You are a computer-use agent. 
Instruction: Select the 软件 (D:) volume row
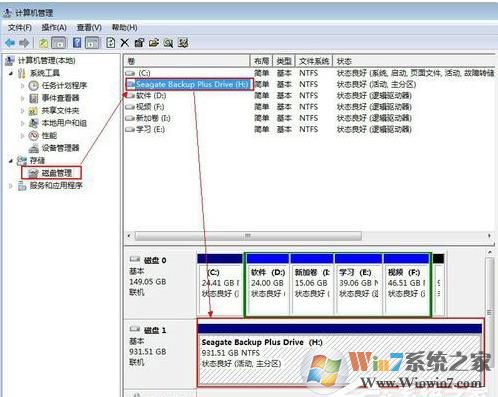(310, 96)
